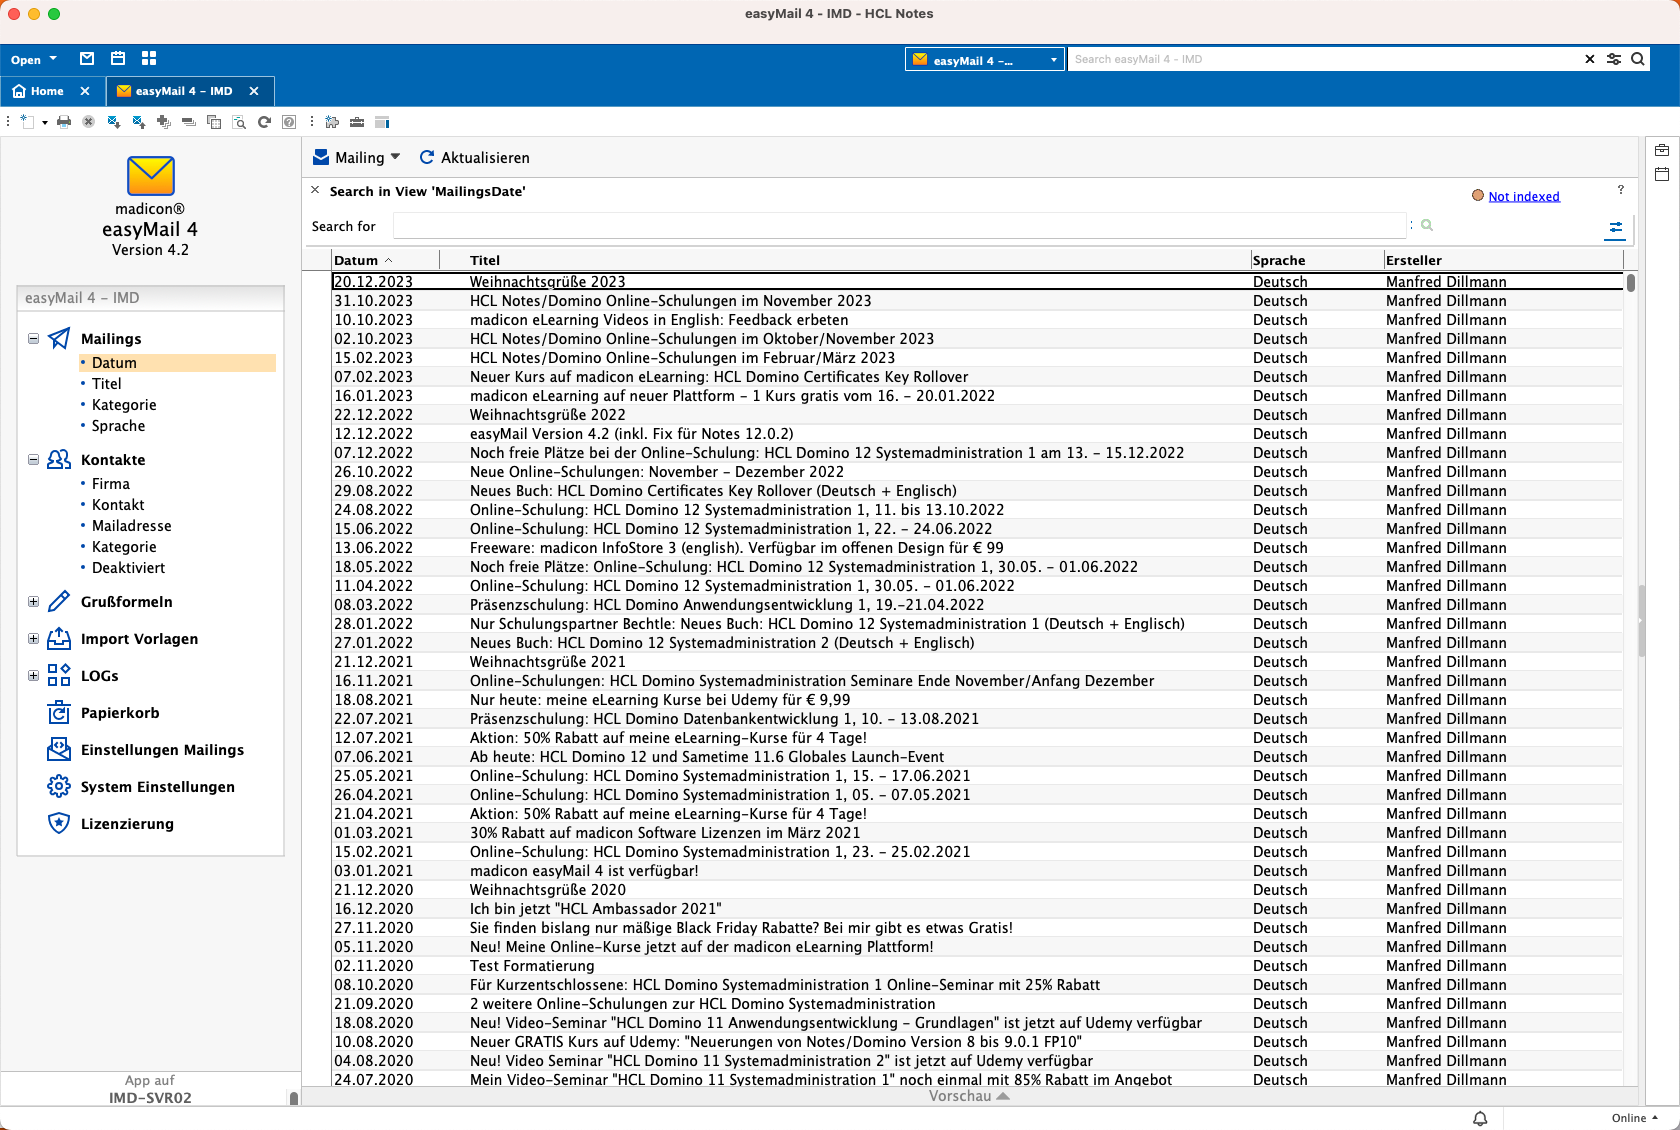Sort by the Datum column header

click(x=385, y=260)
